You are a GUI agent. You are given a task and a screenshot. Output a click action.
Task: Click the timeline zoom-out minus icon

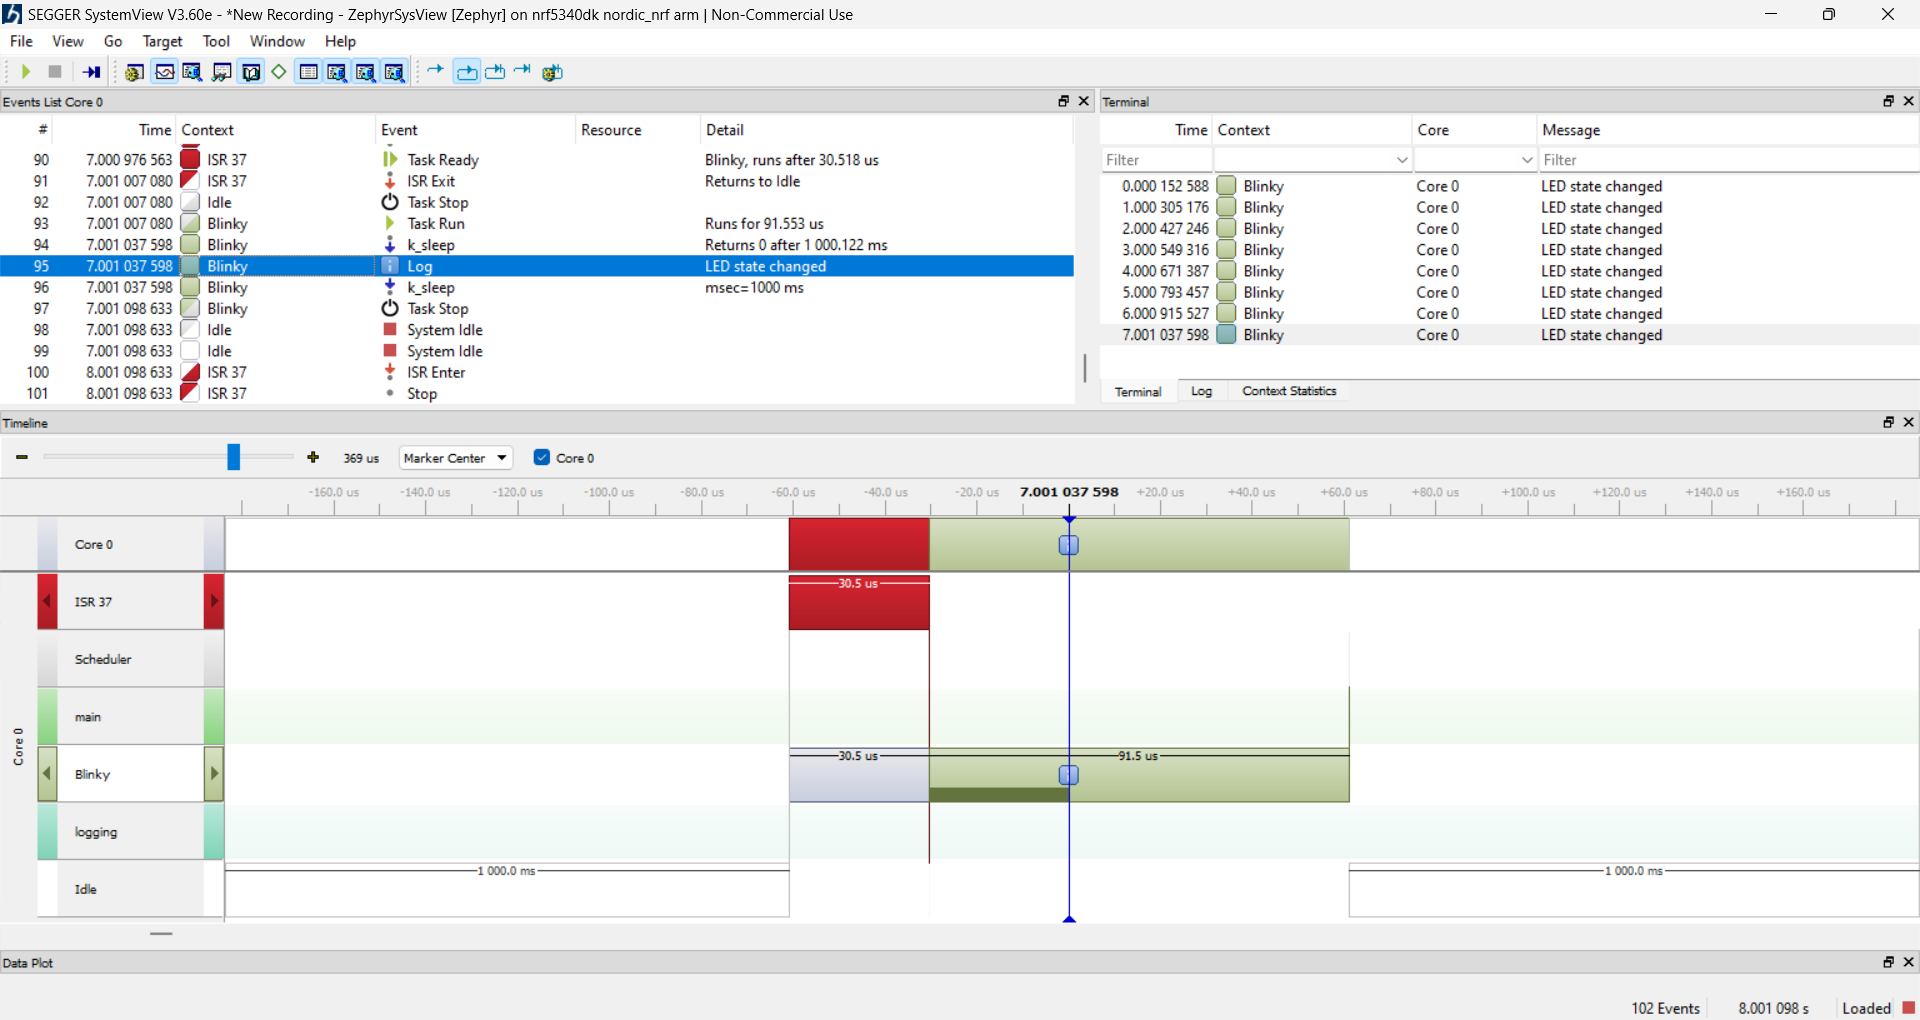[x=22, y=458]
